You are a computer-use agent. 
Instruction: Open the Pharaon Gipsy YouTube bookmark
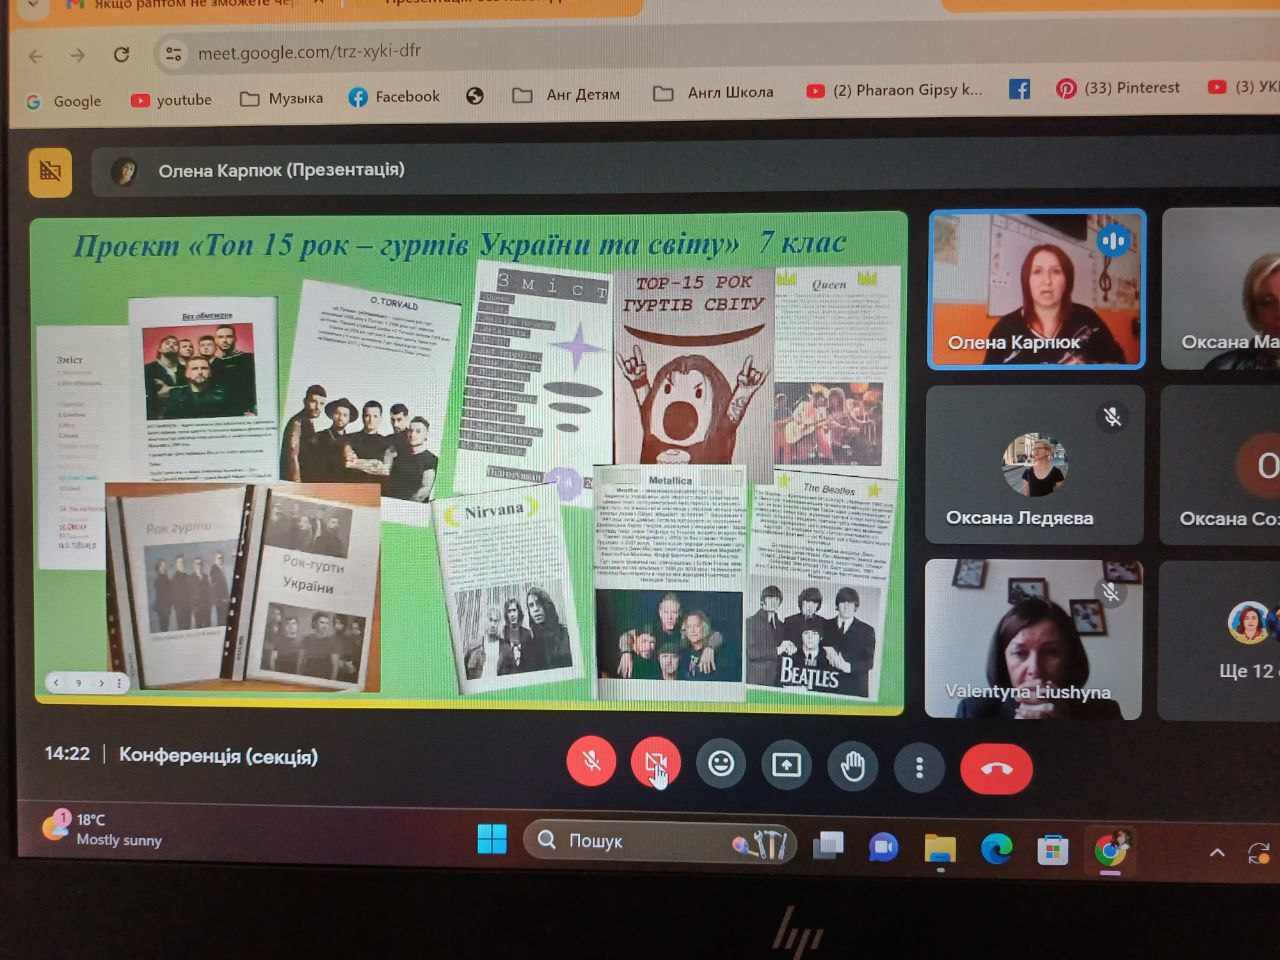(x=895, y=90)
